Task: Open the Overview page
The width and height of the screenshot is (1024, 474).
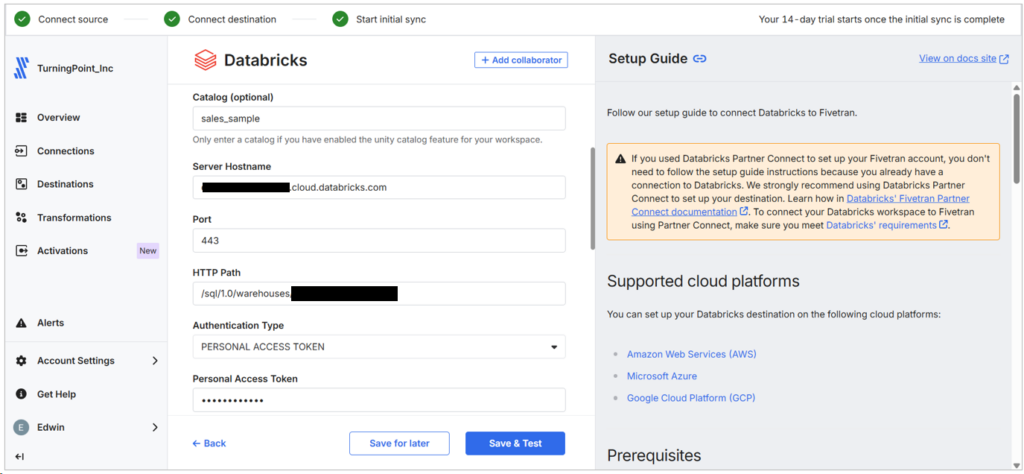Action: (59, 118)
